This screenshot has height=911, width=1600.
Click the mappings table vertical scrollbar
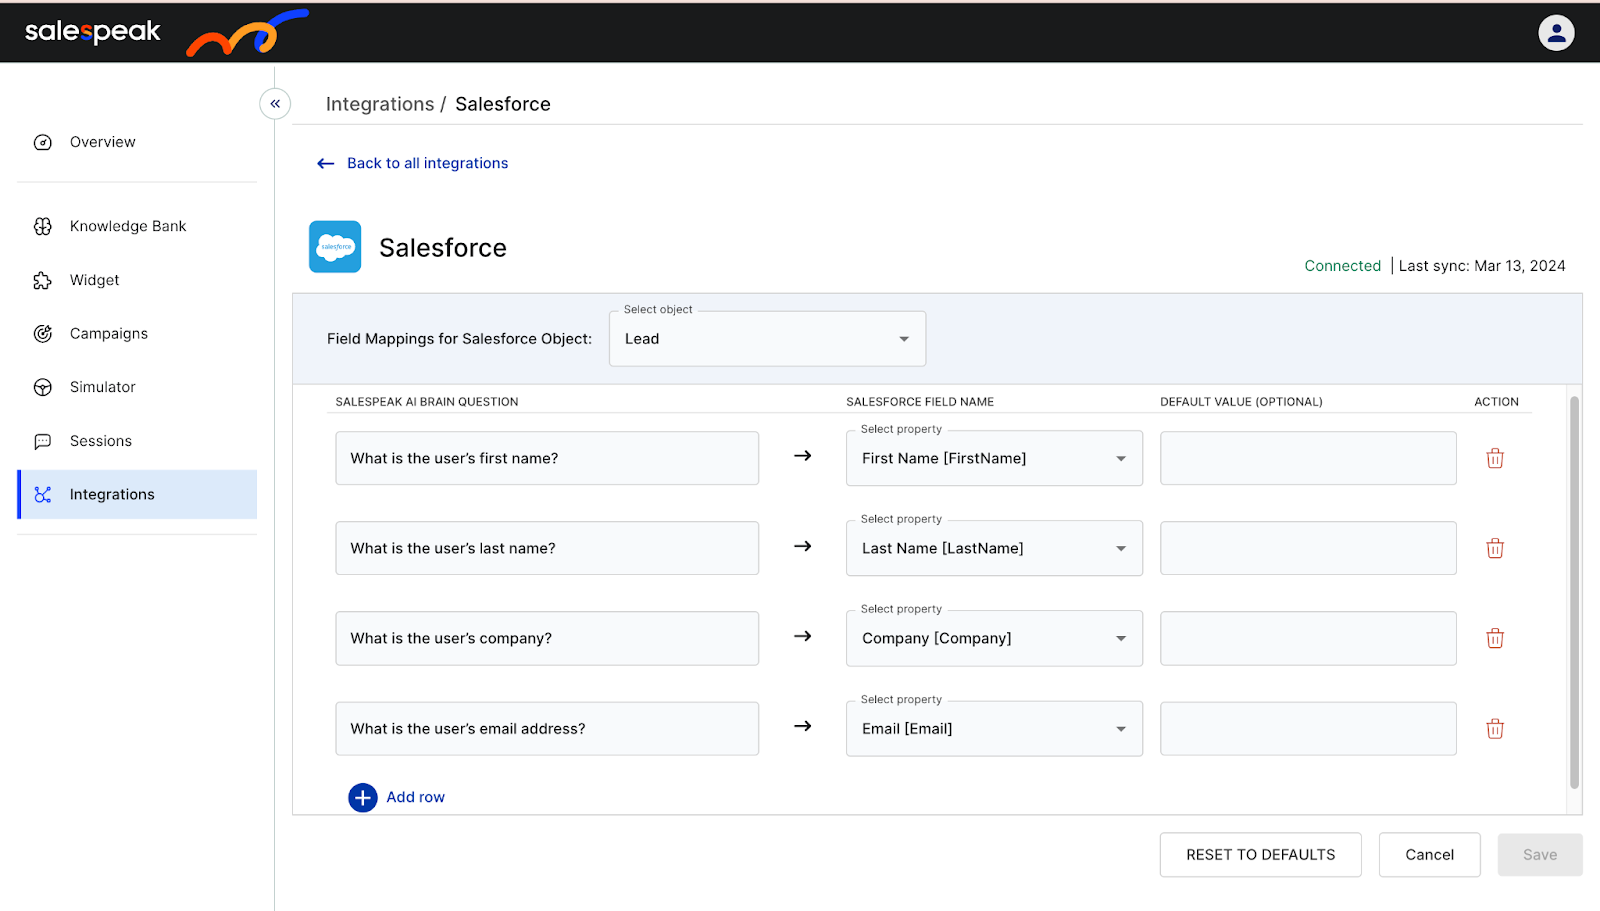coord(1574,592)
